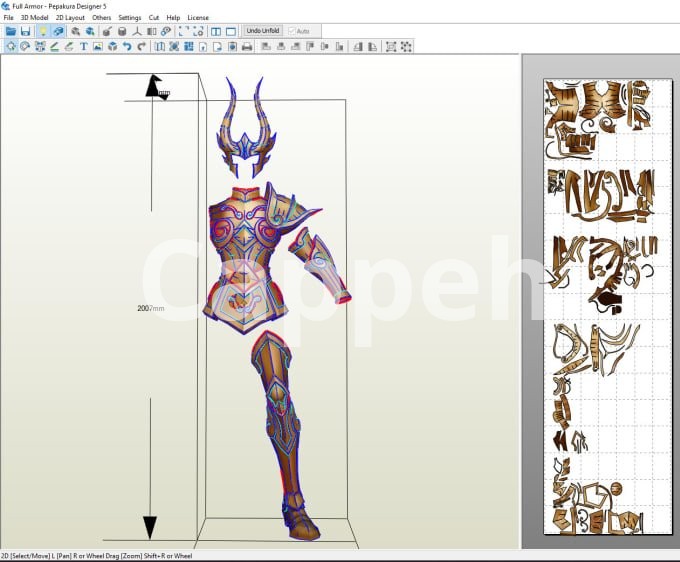Select the Input Text tool icon
The width and height of the screenshot is (680, 562).
[83, 46]
